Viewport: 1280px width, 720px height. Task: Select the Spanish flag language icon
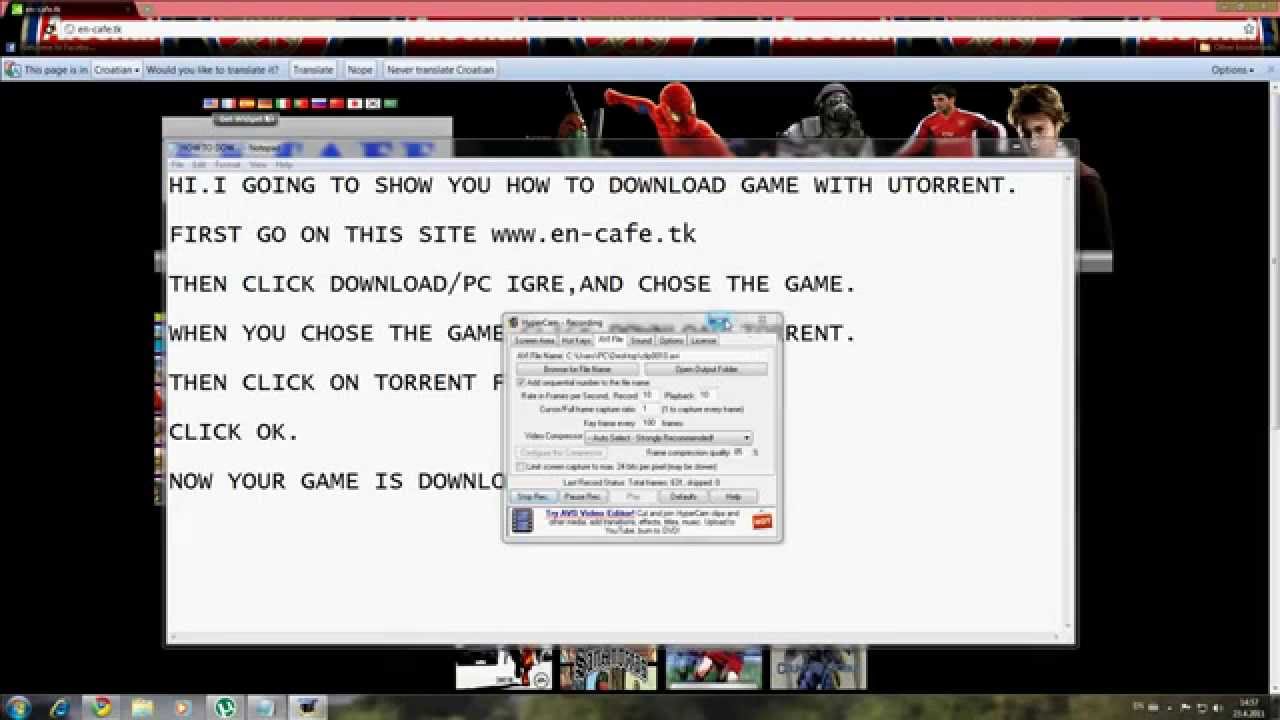[x=247, y=103]
